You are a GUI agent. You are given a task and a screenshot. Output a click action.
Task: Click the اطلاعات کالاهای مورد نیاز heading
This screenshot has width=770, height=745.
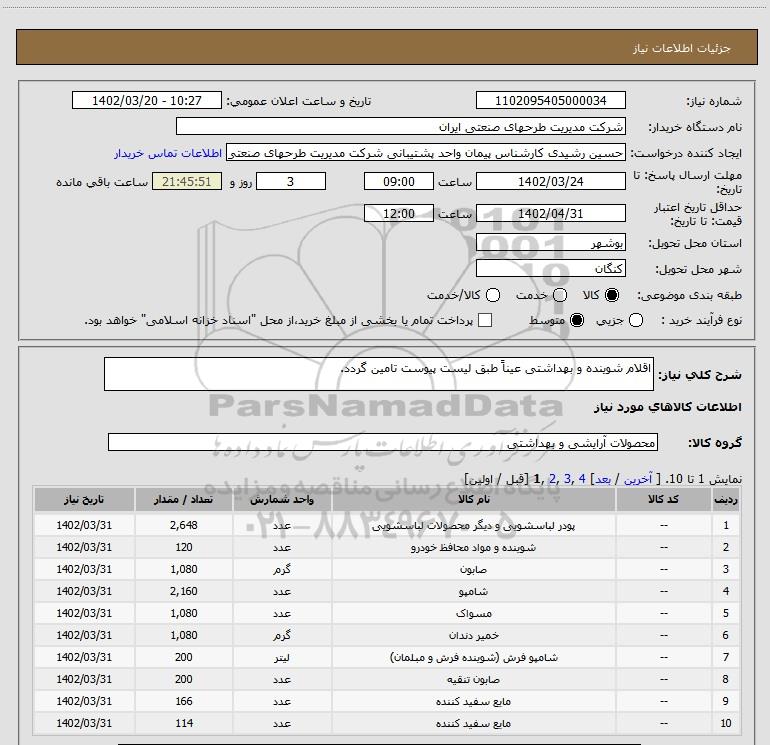click(x=668, y=407)
